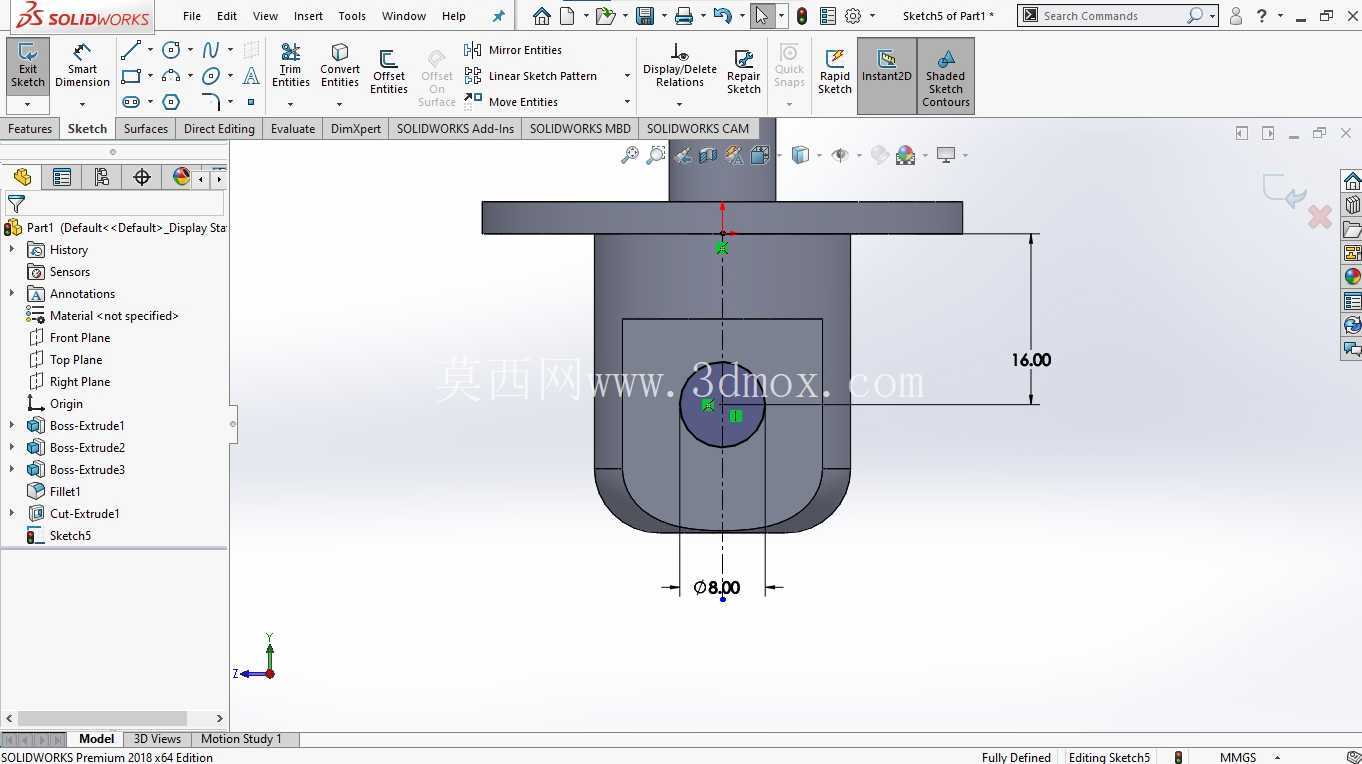Screen dimensions: 1362x764
Task: Open the PropertyManager tab icon
Action: coord(62,177)
